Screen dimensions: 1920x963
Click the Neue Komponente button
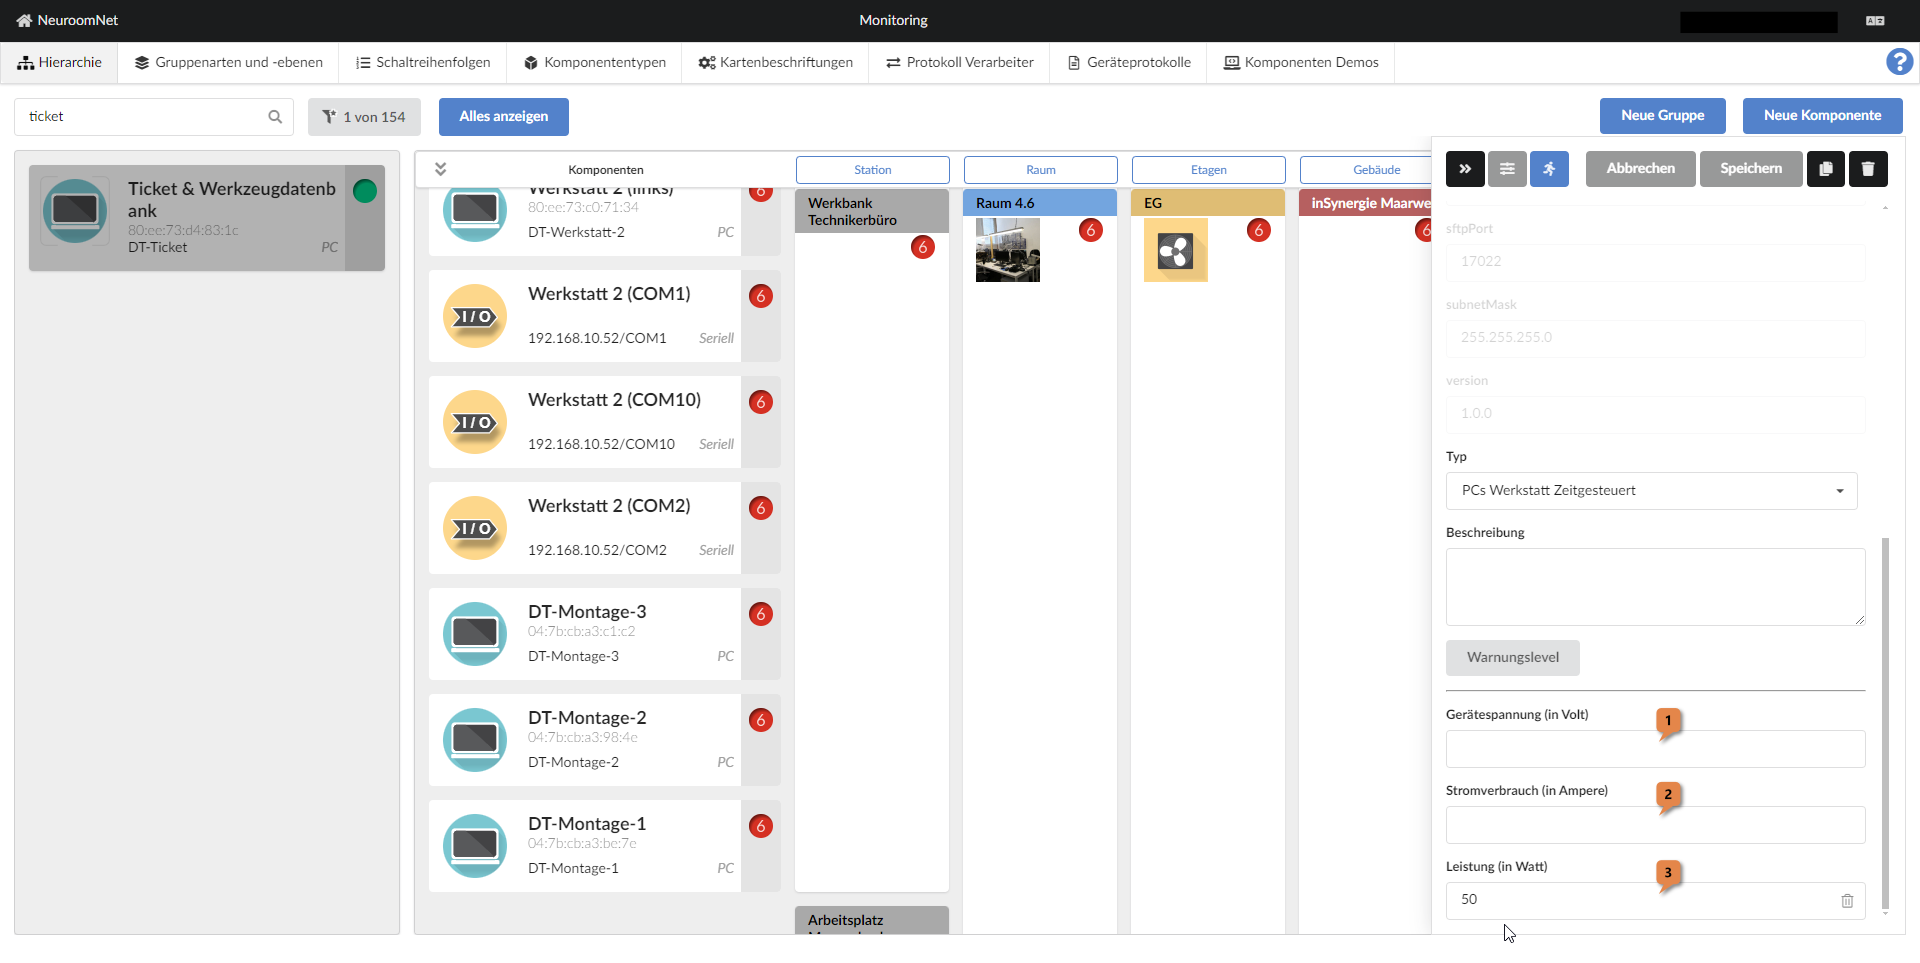point(1822,116)
